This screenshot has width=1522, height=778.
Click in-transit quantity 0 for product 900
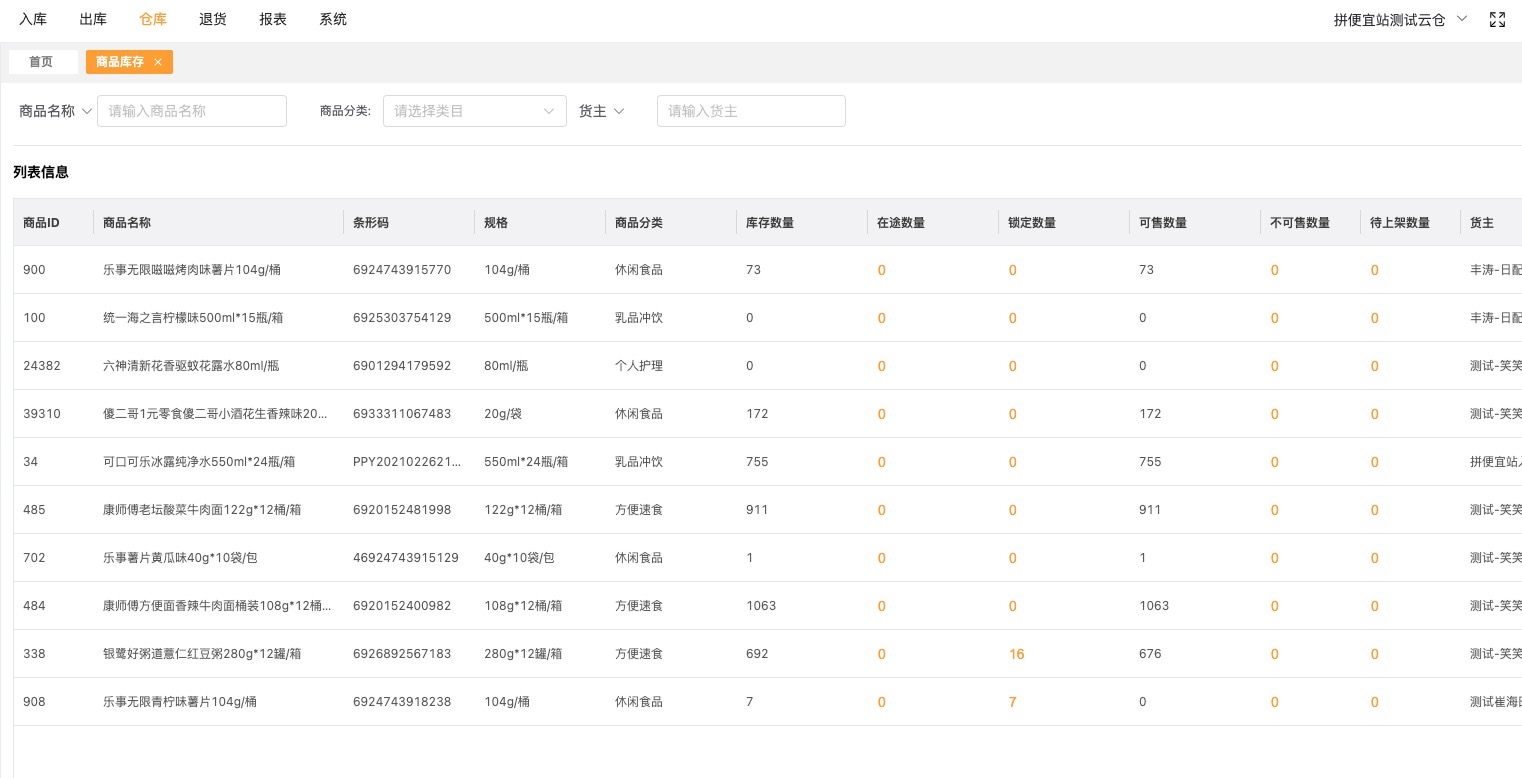882,270
